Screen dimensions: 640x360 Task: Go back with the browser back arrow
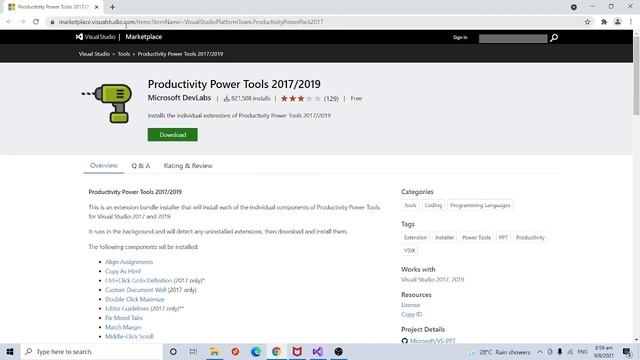9,22
